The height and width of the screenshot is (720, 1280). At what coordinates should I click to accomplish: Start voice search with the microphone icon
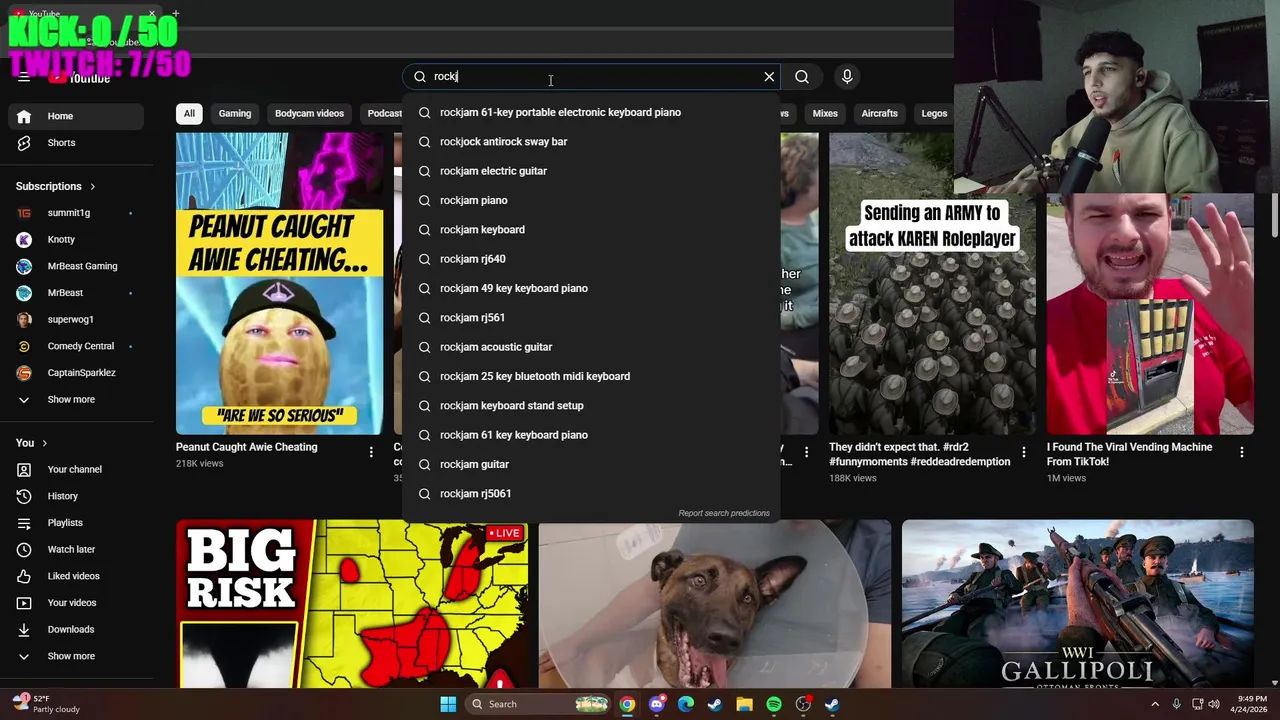pos(847,77)
